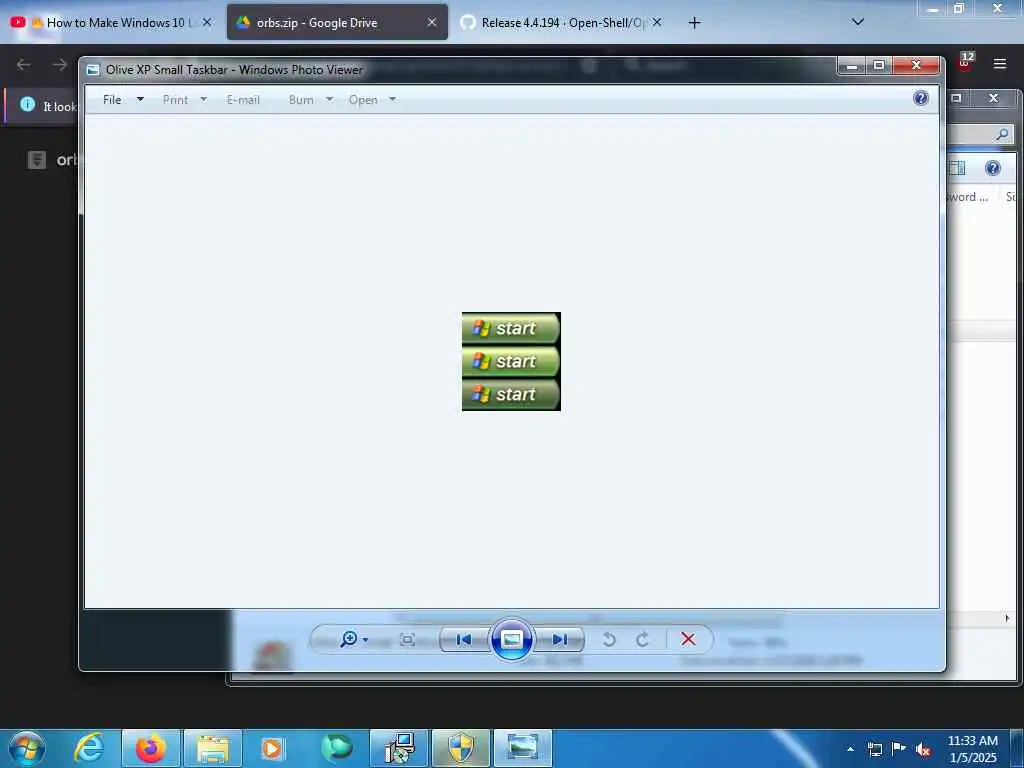Close the Open-Shell GitHub tab

coord(657,22)
